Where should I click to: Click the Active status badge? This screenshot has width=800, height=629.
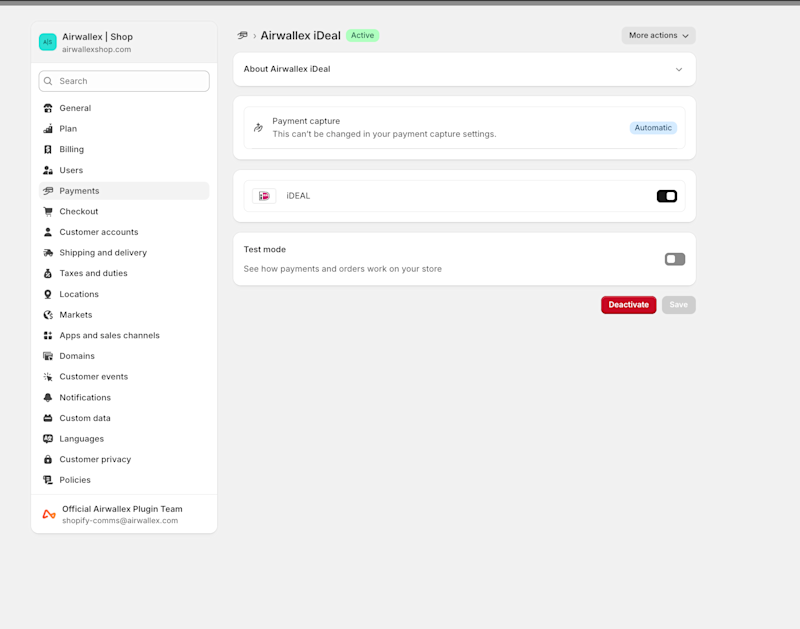(x=362, y=35)
